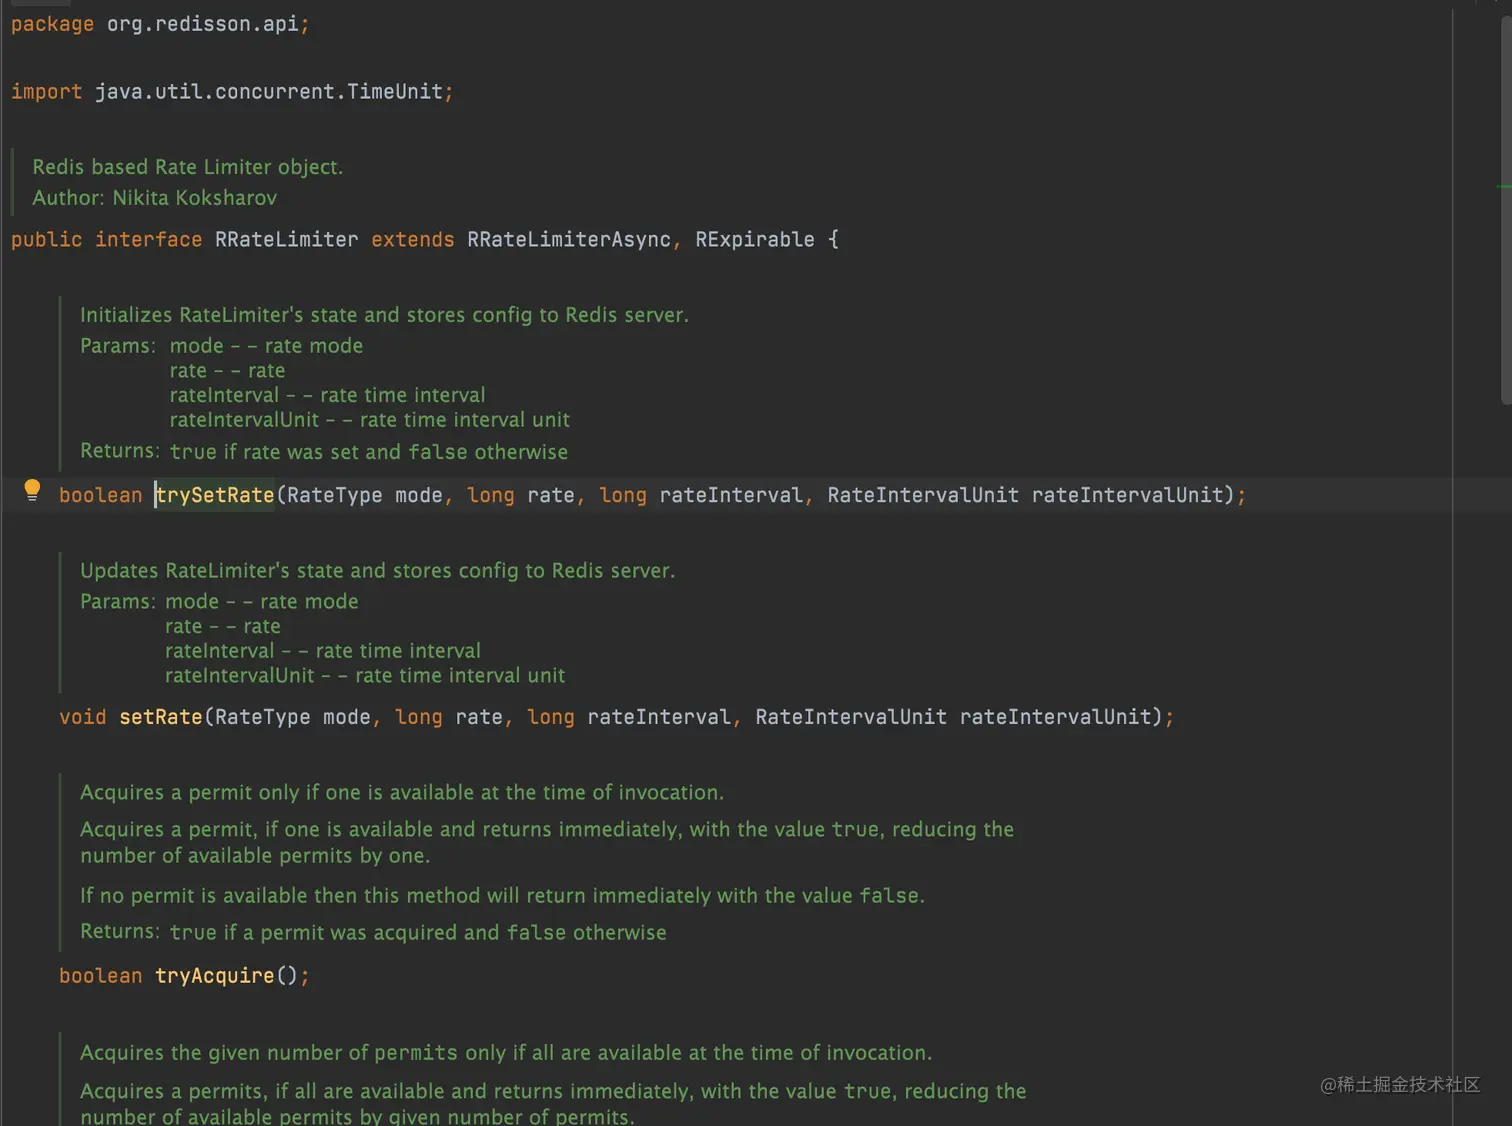Click 'Author: Nikita Koksharov' doc line
The image size is (1512, 1126).
coord(155,198)
